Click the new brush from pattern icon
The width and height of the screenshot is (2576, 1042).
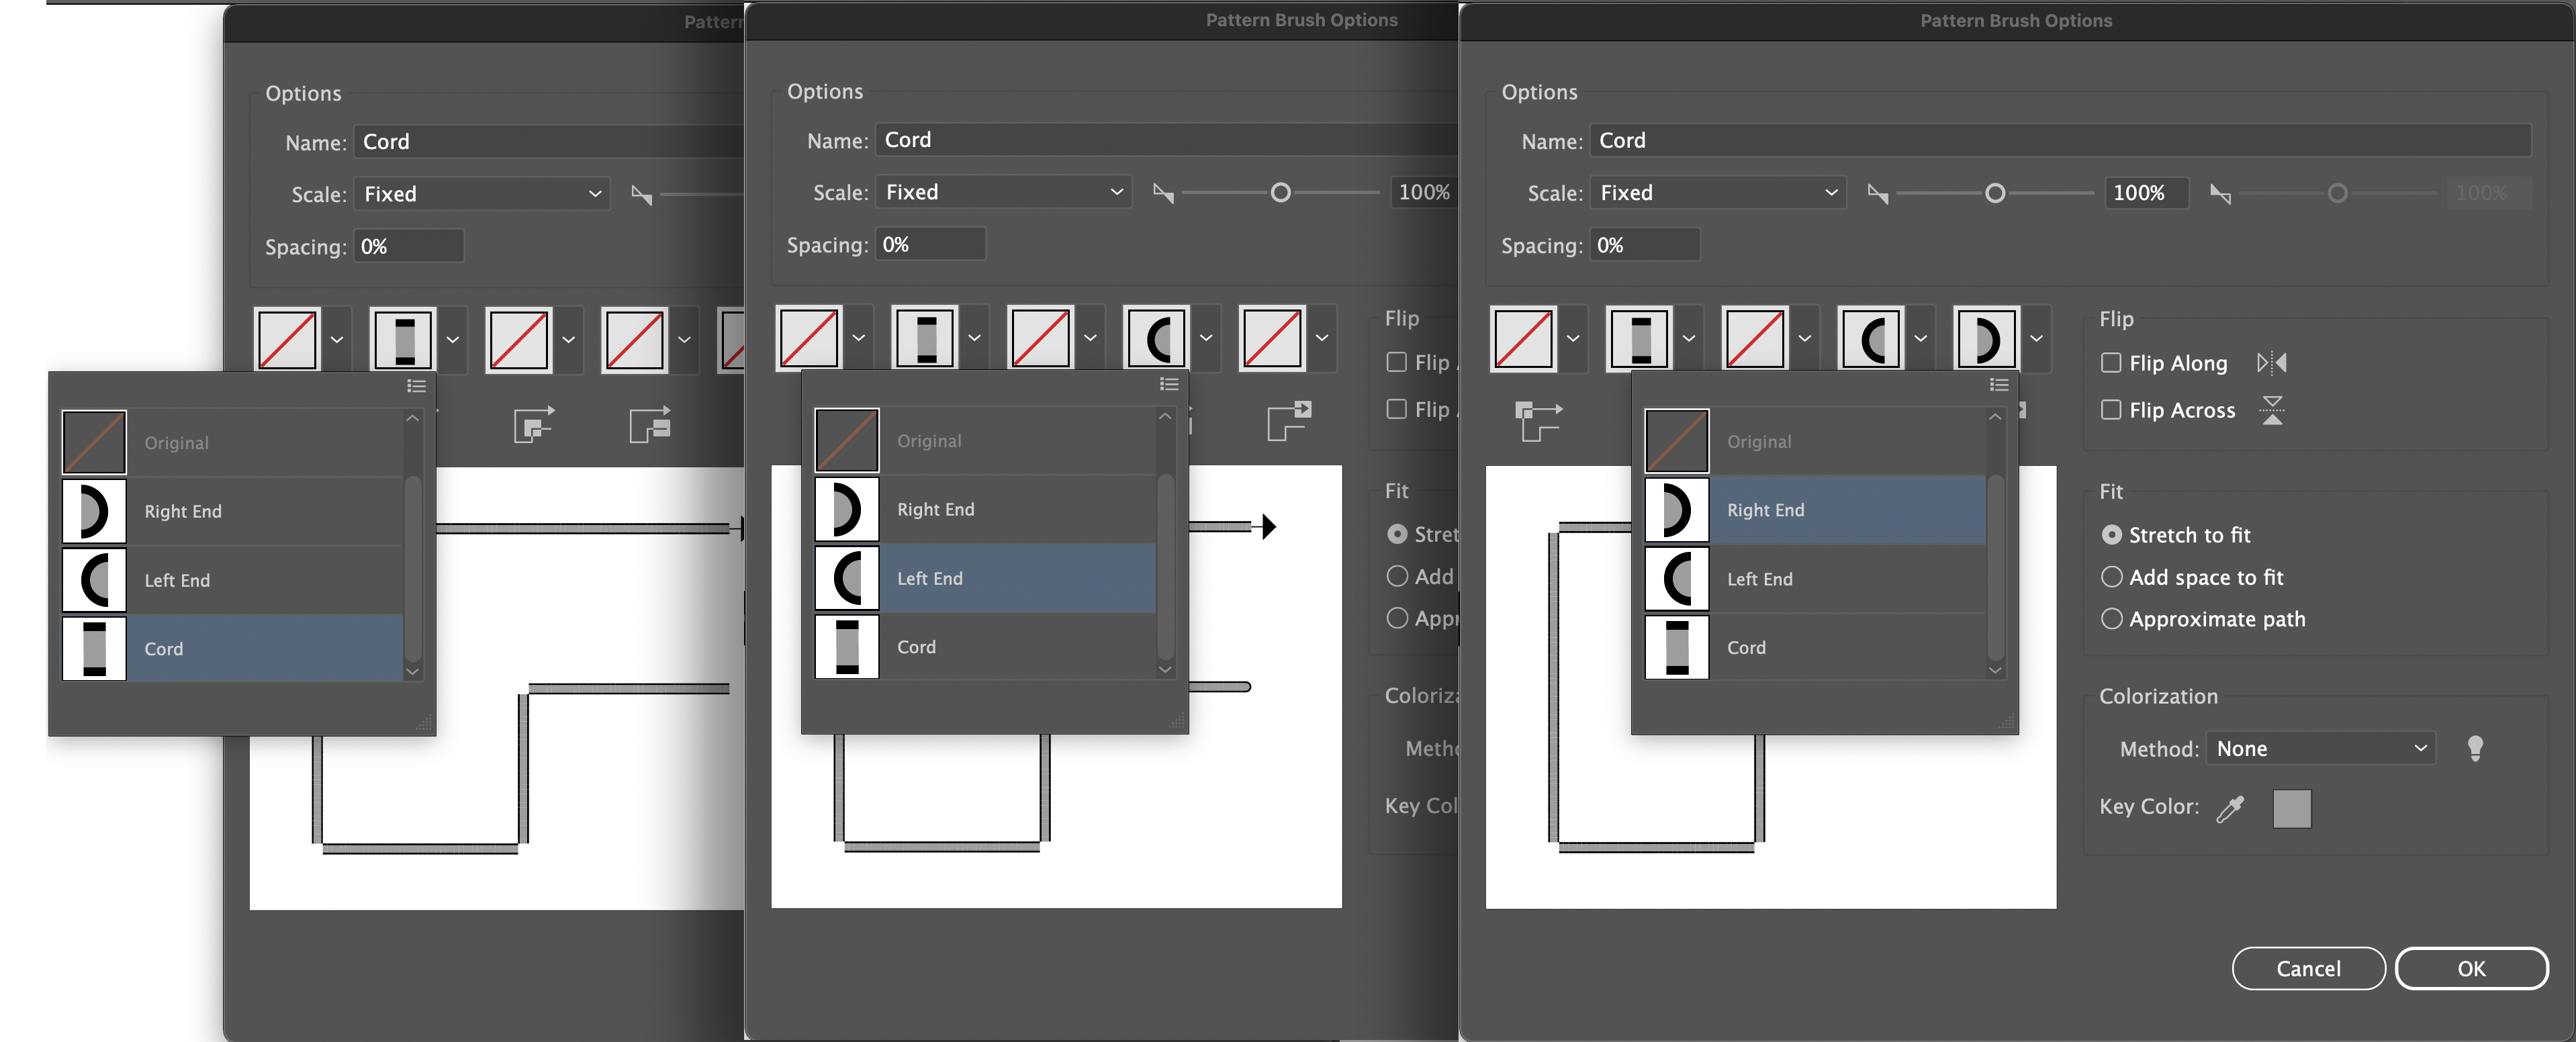click(x=1539, y=421)
